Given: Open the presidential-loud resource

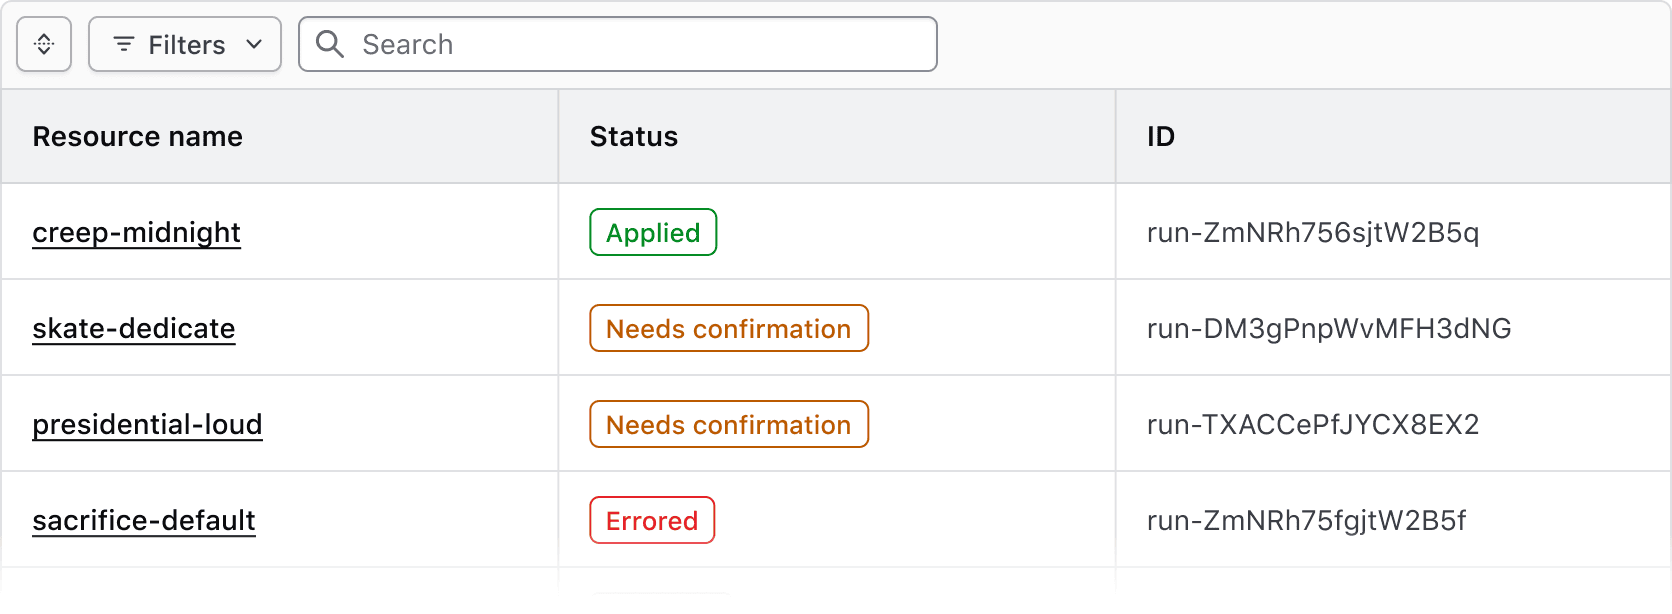Looking at the screenshot, I should (147, 424).
